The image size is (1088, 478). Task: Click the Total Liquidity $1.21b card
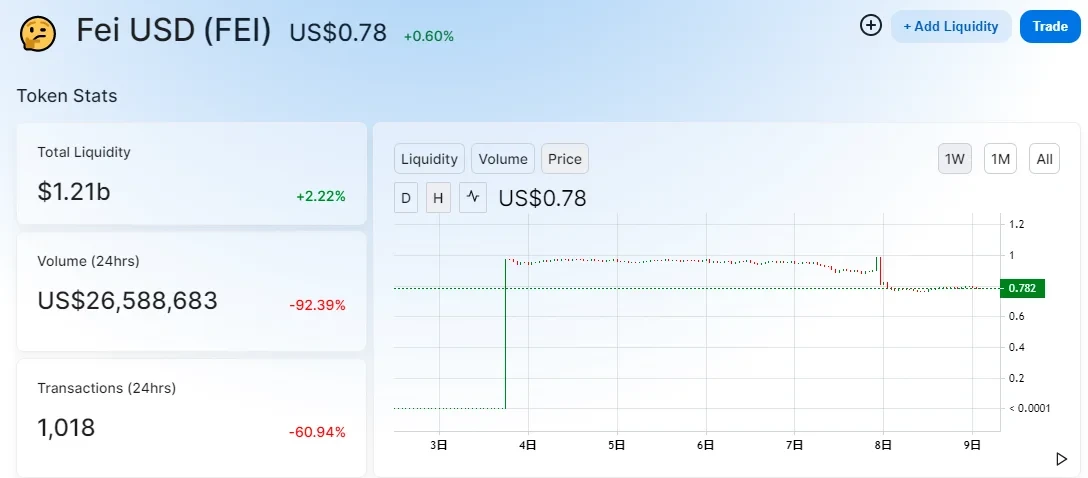pyautogui.click(x=191, y=174)
